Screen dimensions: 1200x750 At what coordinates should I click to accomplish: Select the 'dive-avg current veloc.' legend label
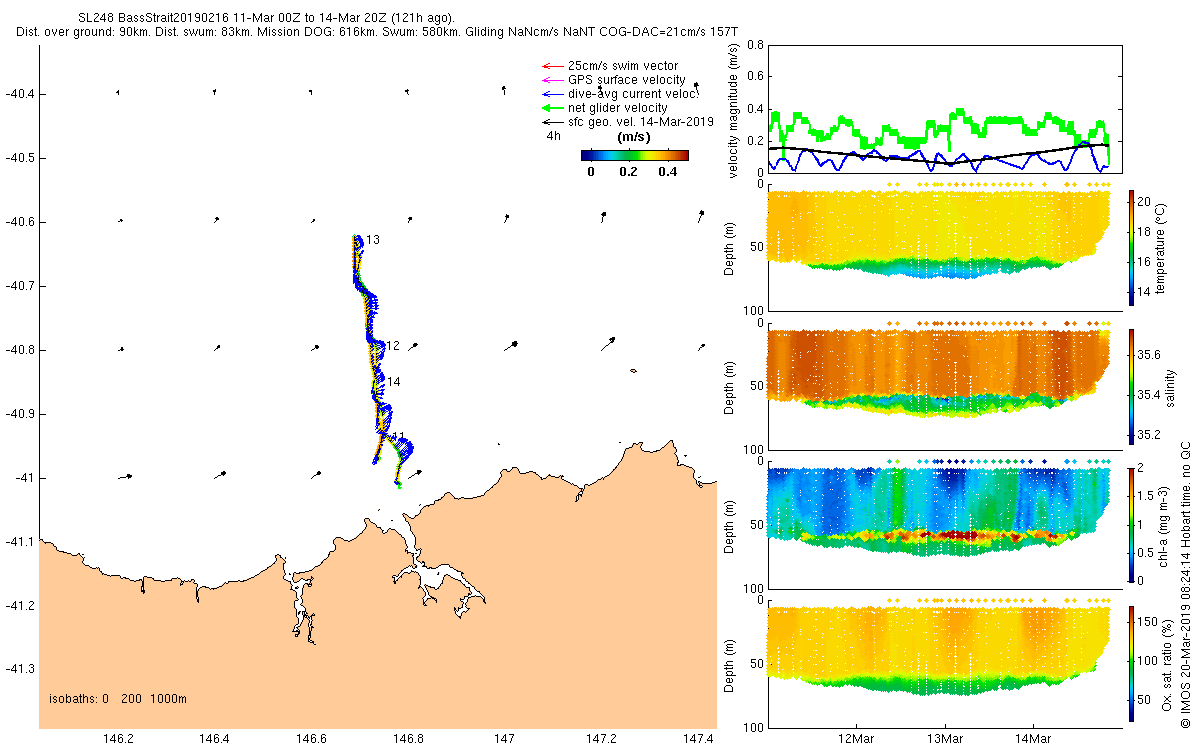pos(633,94)
